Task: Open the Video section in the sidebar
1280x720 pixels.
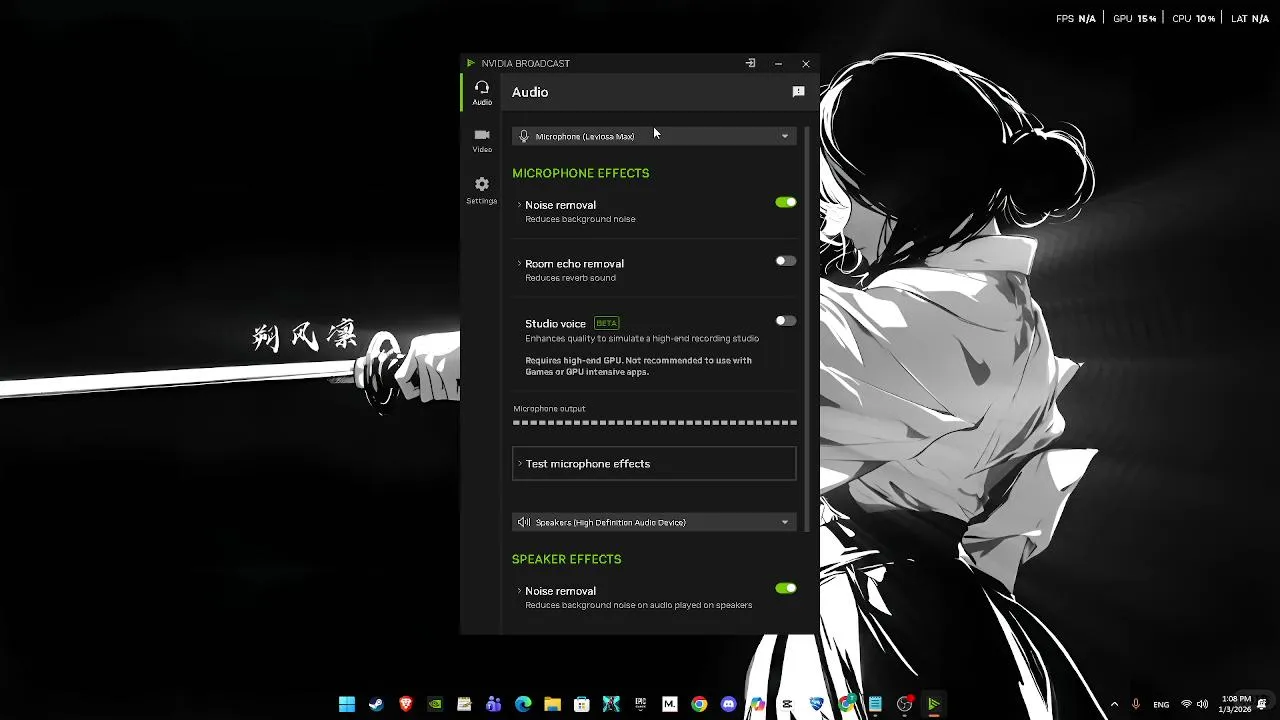Action: [482, 140]
